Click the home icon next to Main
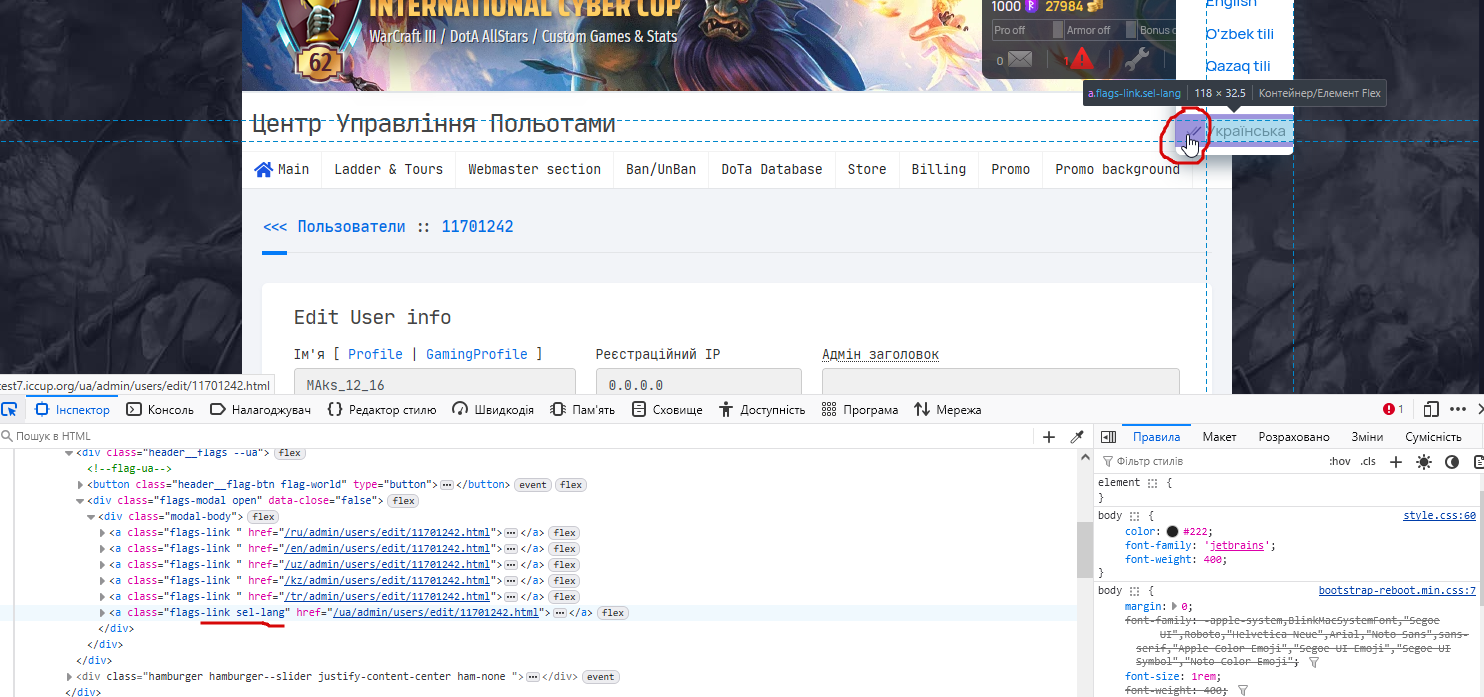1484x697 pixels. click(264, 169)
